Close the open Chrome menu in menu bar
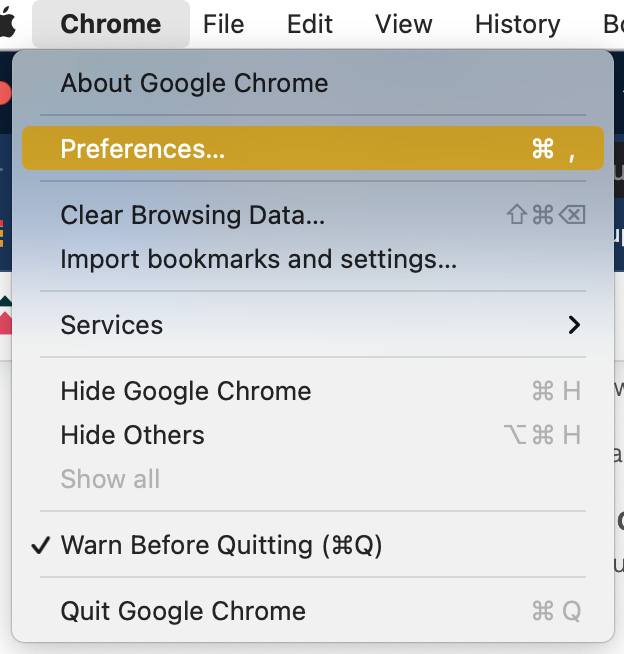 pyautogui.click(x=111, y=24)
